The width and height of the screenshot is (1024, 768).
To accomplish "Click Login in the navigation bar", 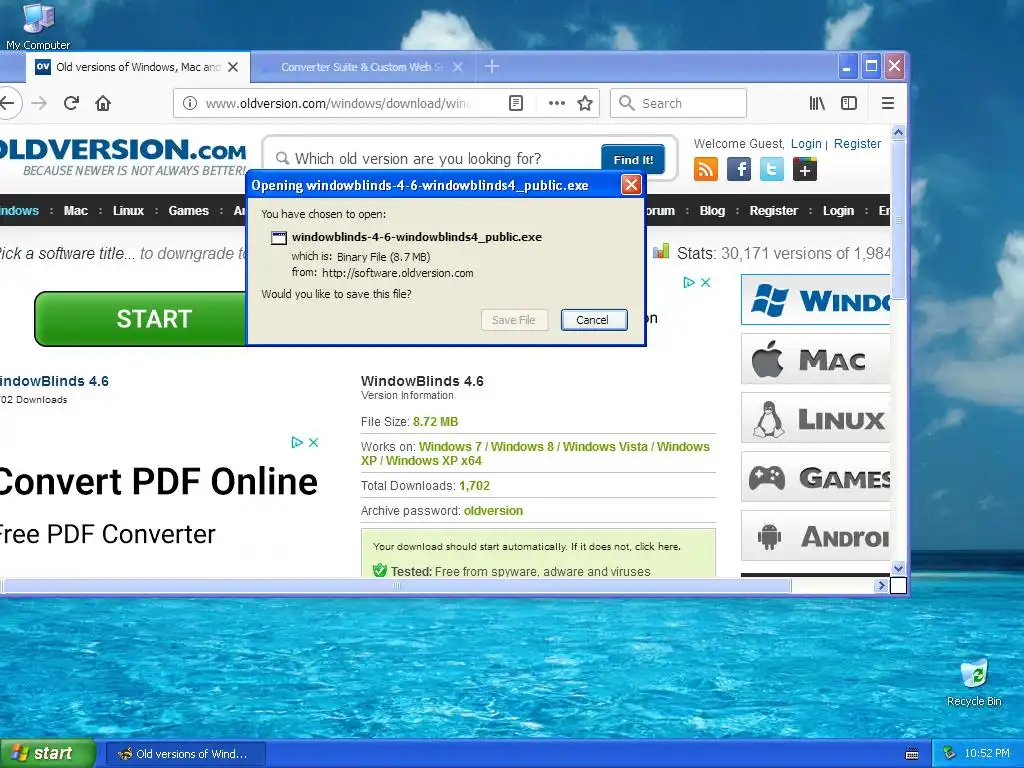I will click(839, 211).
